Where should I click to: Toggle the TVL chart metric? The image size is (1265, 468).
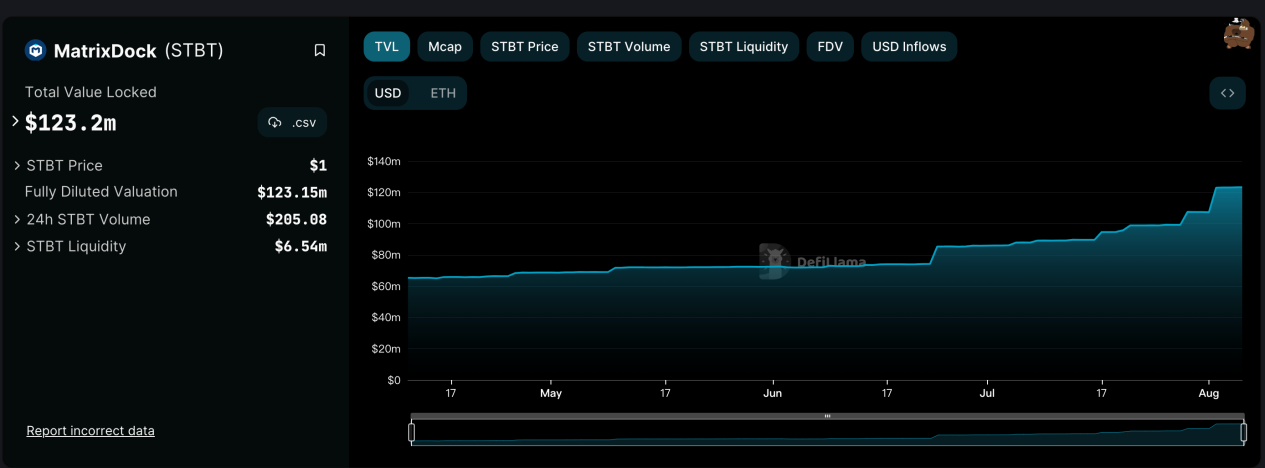click(x=387, y=46)
